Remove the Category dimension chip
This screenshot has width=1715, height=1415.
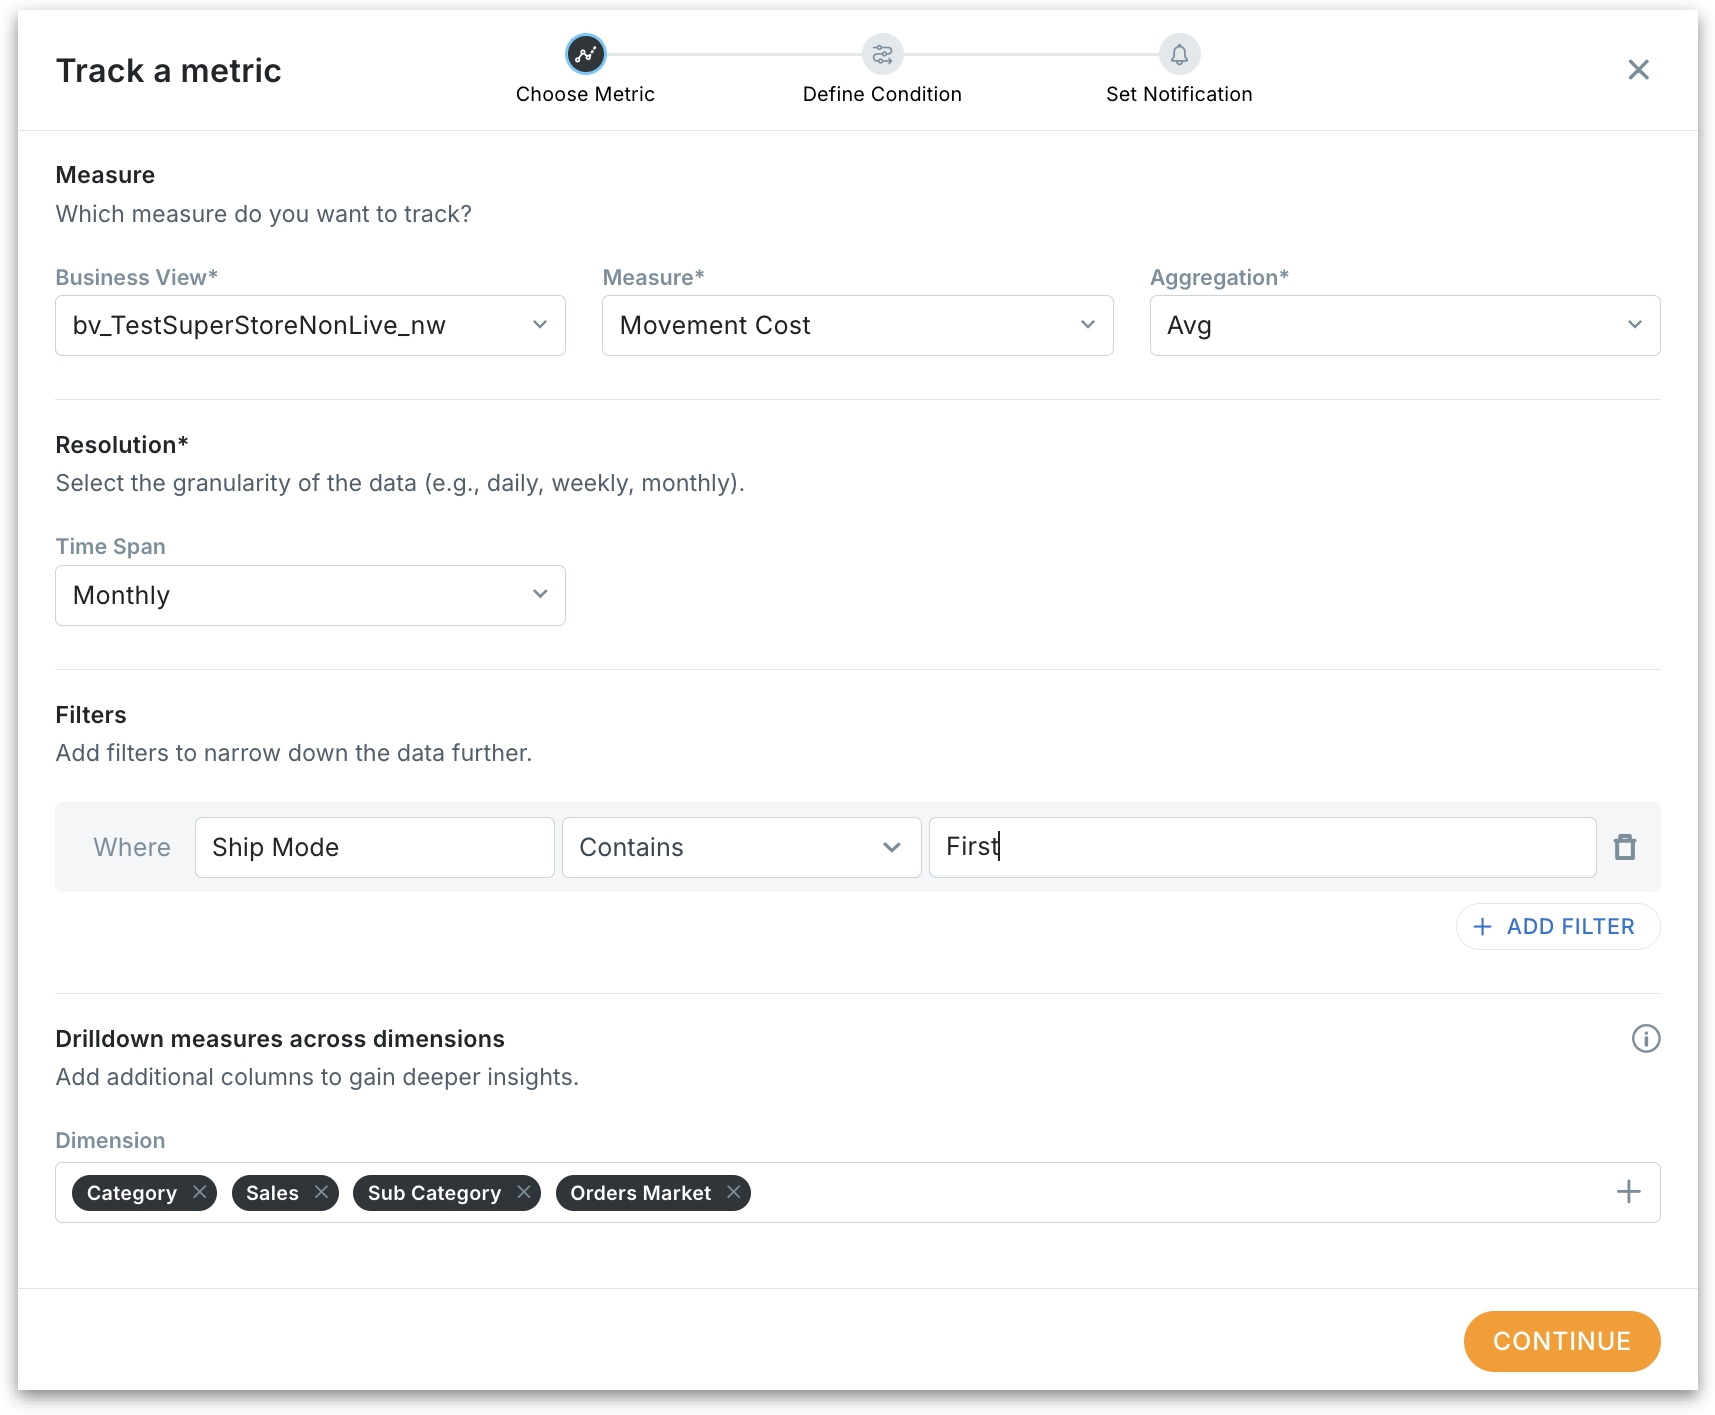pyautogui.click(x=200, y=1192)
